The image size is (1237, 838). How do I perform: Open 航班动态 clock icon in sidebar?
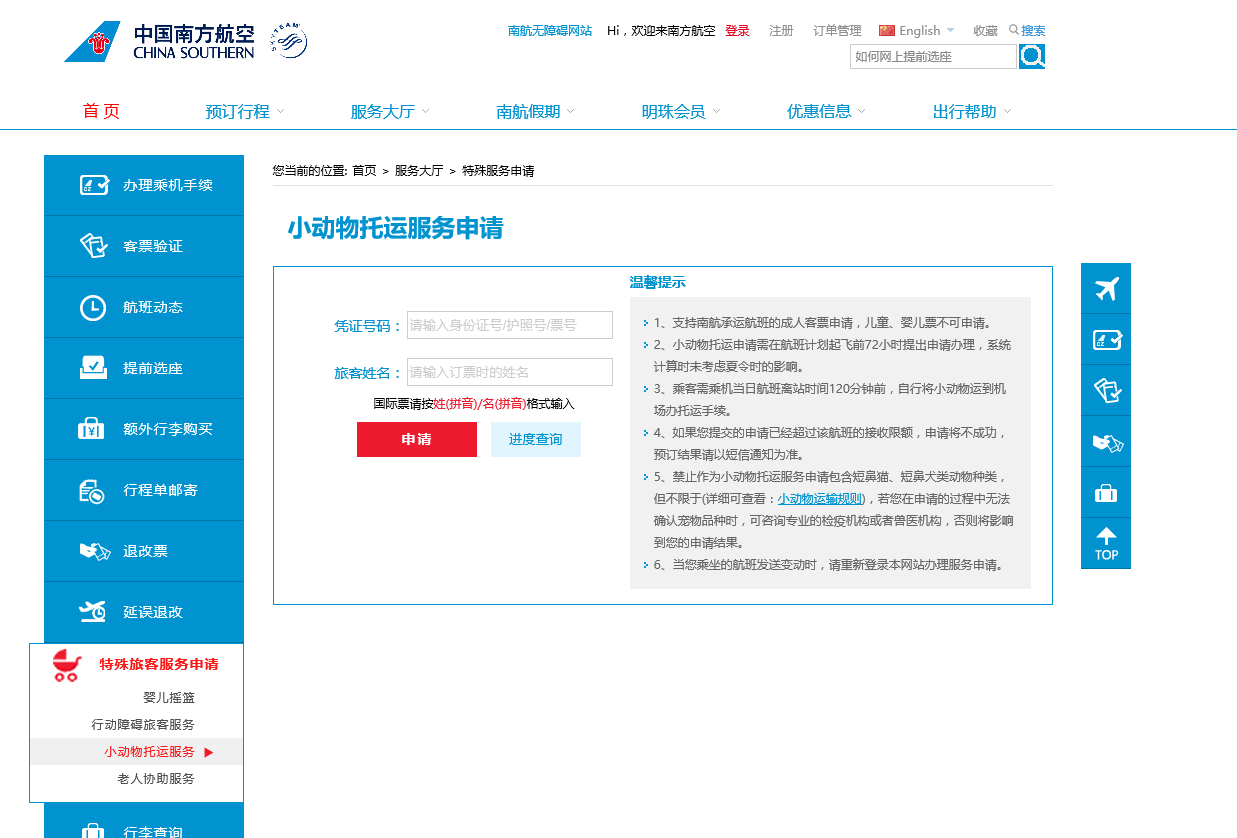pyautogui.click(x=93, y=308)
